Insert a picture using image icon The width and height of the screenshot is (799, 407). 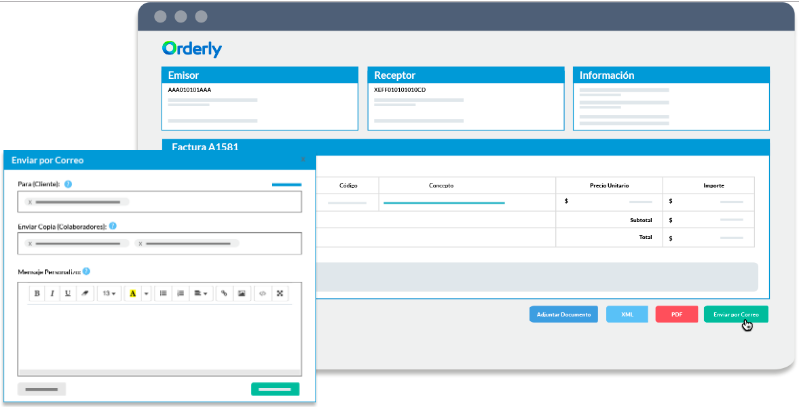[x=241, y=293]
